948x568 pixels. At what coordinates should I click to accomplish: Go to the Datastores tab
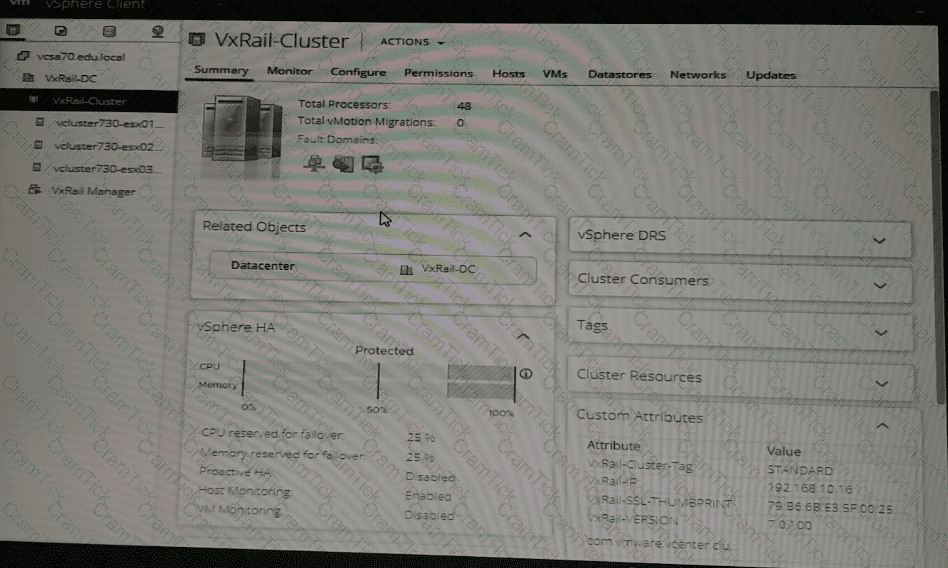pyautogui.click(x=619, y=75)
